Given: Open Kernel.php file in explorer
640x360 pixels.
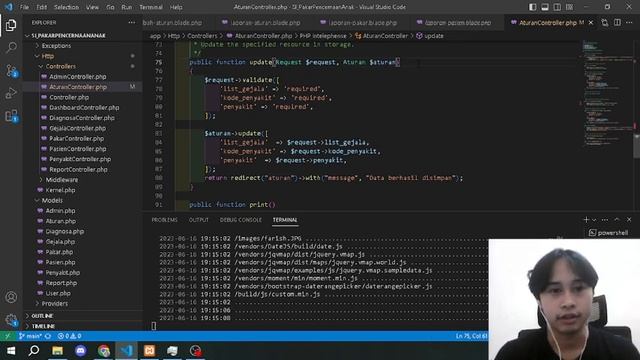Looking at the screenshot, I should (60, 190).
